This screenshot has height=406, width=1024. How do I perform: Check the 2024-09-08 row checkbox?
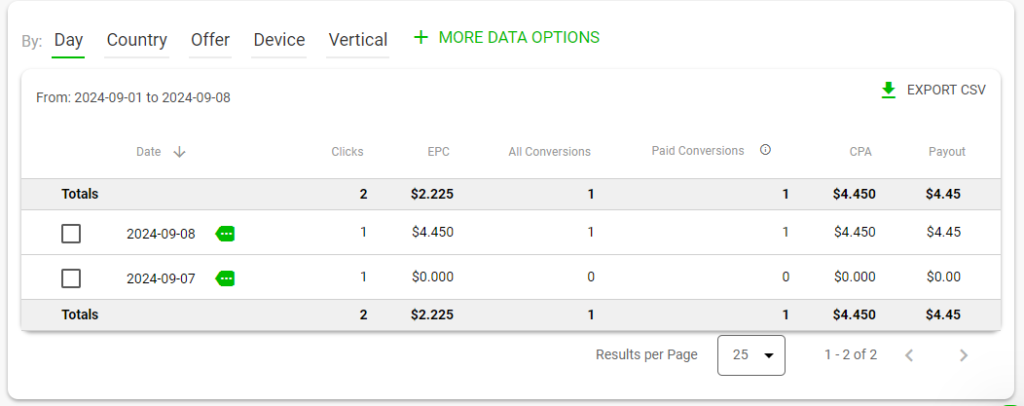click(x=71, y=233)
